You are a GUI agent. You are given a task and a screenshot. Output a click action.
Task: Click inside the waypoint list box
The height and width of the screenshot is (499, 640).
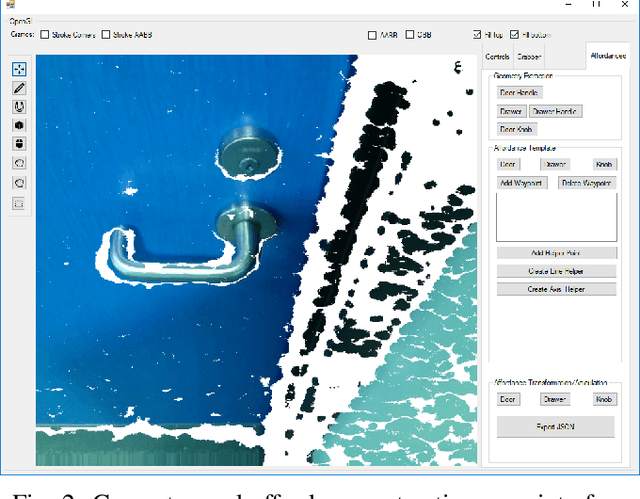pyautogui.click(x=556, y=218)
